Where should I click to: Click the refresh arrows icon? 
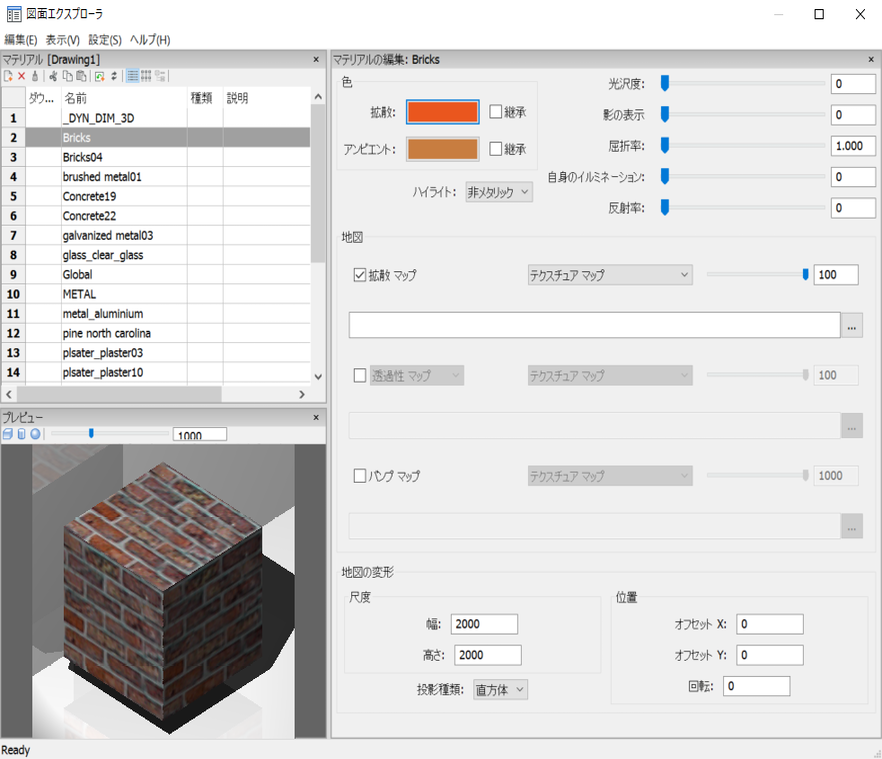[x=114, y=76]
